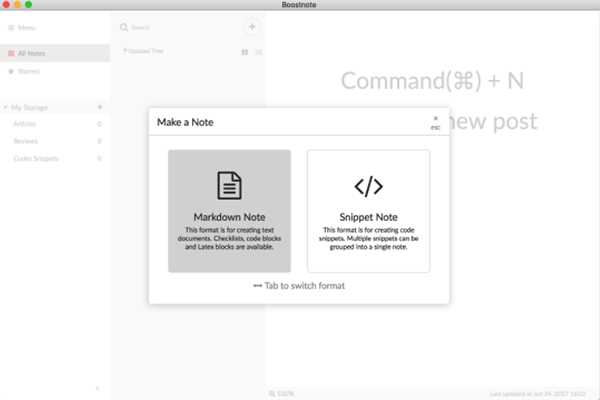Click the code brackets icon in Snippet Note
Viewport: 600px width, 400px height.
click(x=368, y=186)
